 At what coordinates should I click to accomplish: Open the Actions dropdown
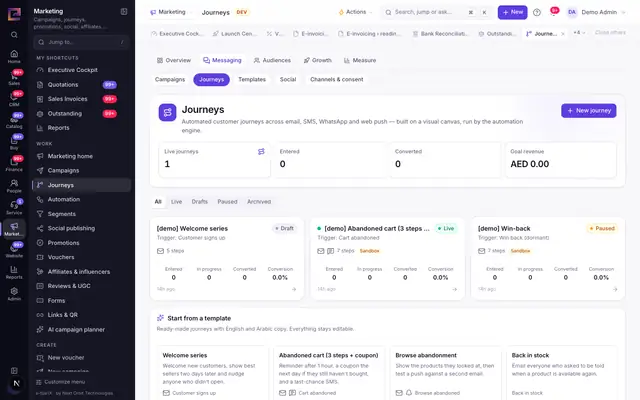(x=355, y=12)
